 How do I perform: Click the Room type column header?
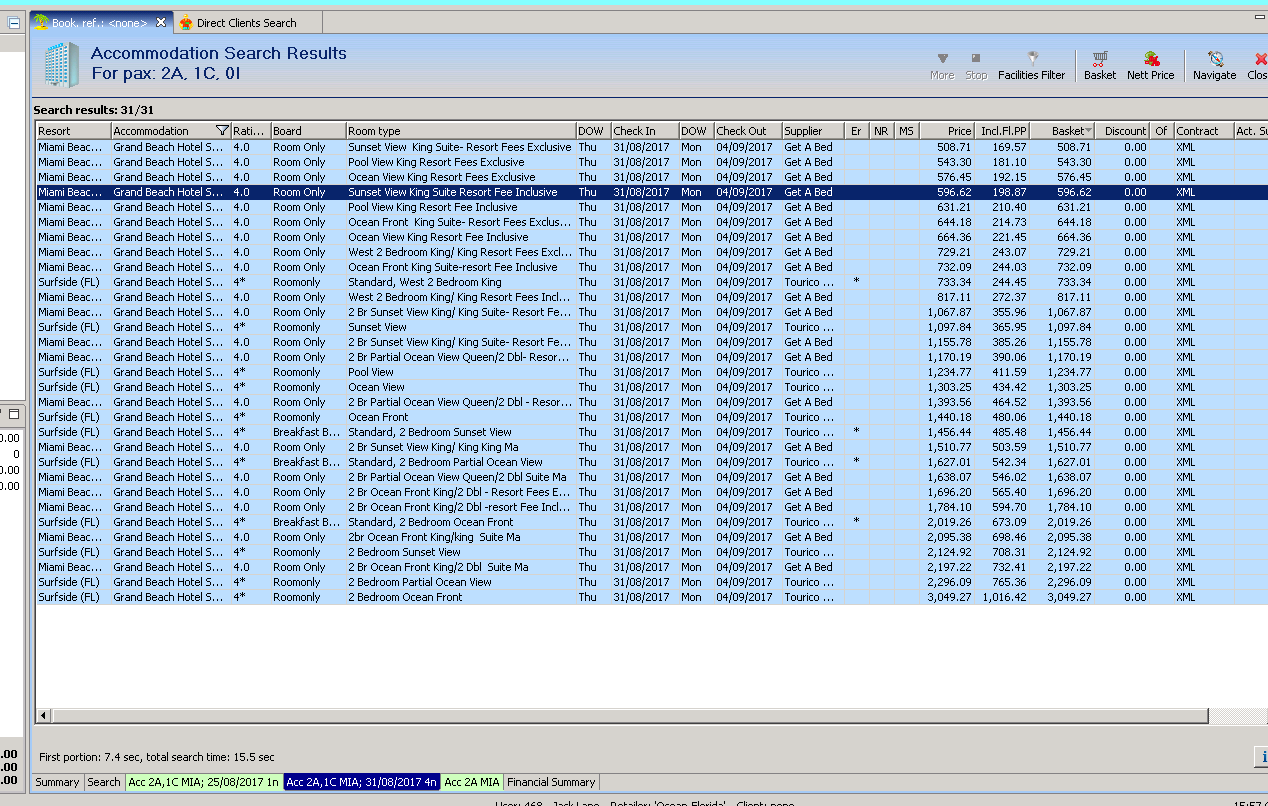(x=460, y=131)
